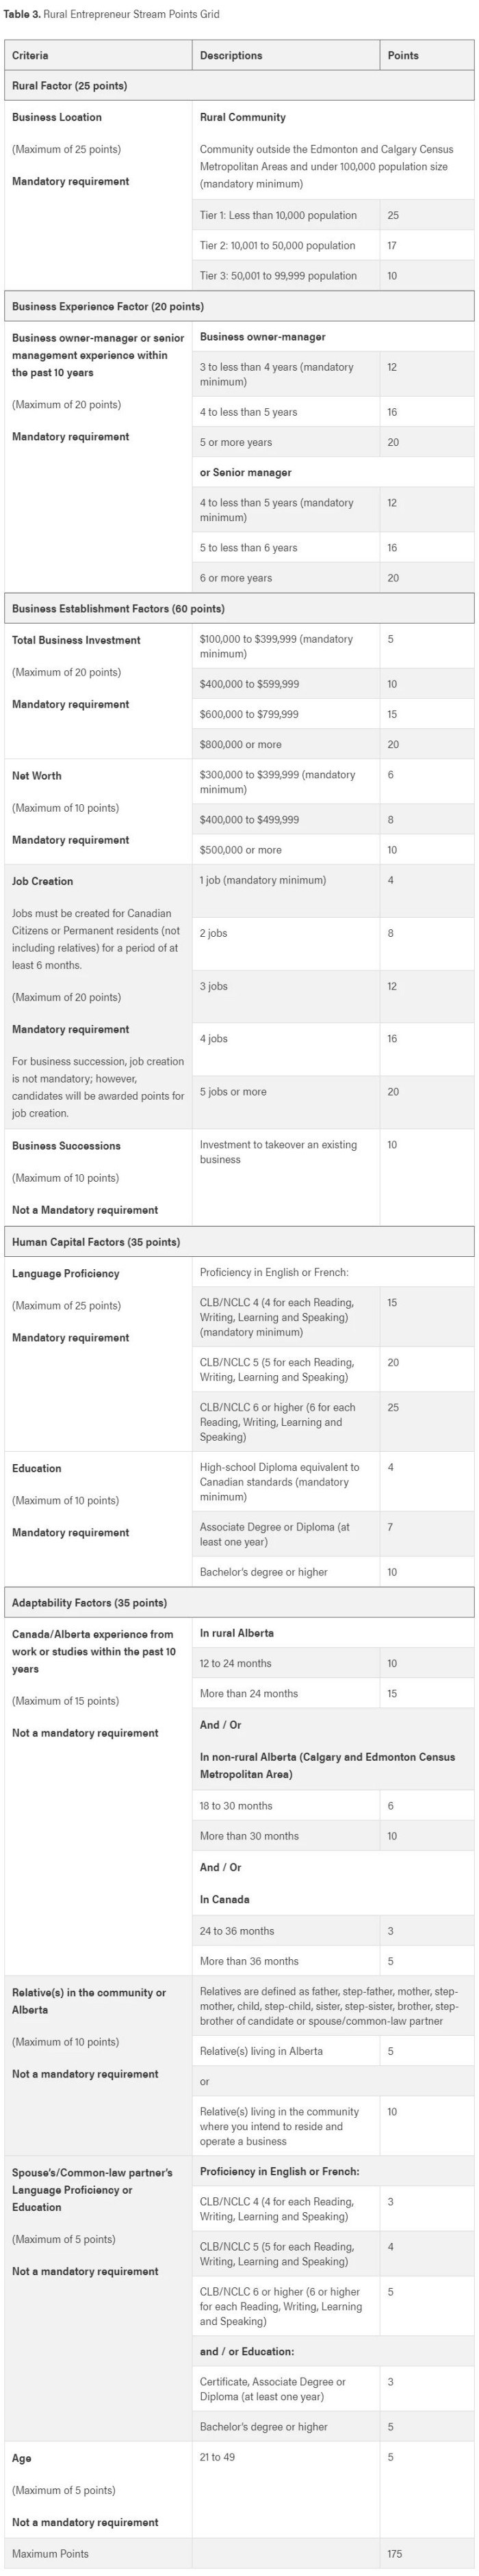Image resolution: width=479 pixels, height=2576 pixels.
Task: Click the $800,000 or more investment cell
Action: tap(240, 744)
